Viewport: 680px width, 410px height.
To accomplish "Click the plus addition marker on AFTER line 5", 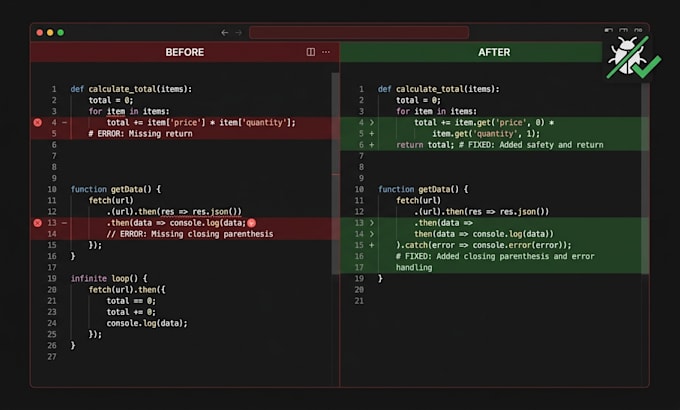I will [372, 134].
